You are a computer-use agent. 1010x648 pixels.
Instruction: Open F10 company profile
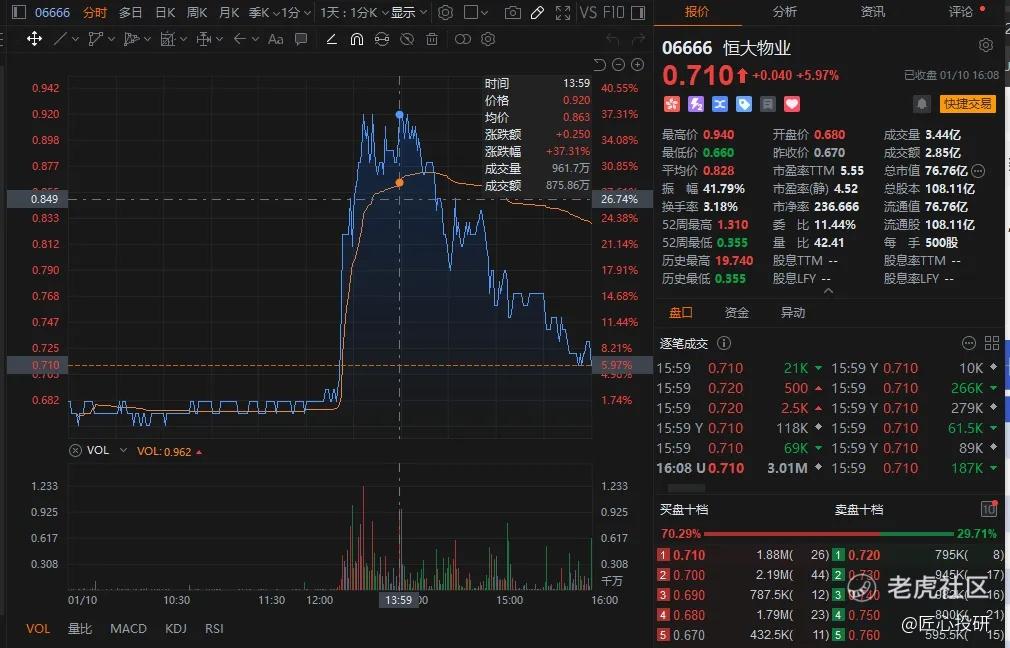(613, 12)
